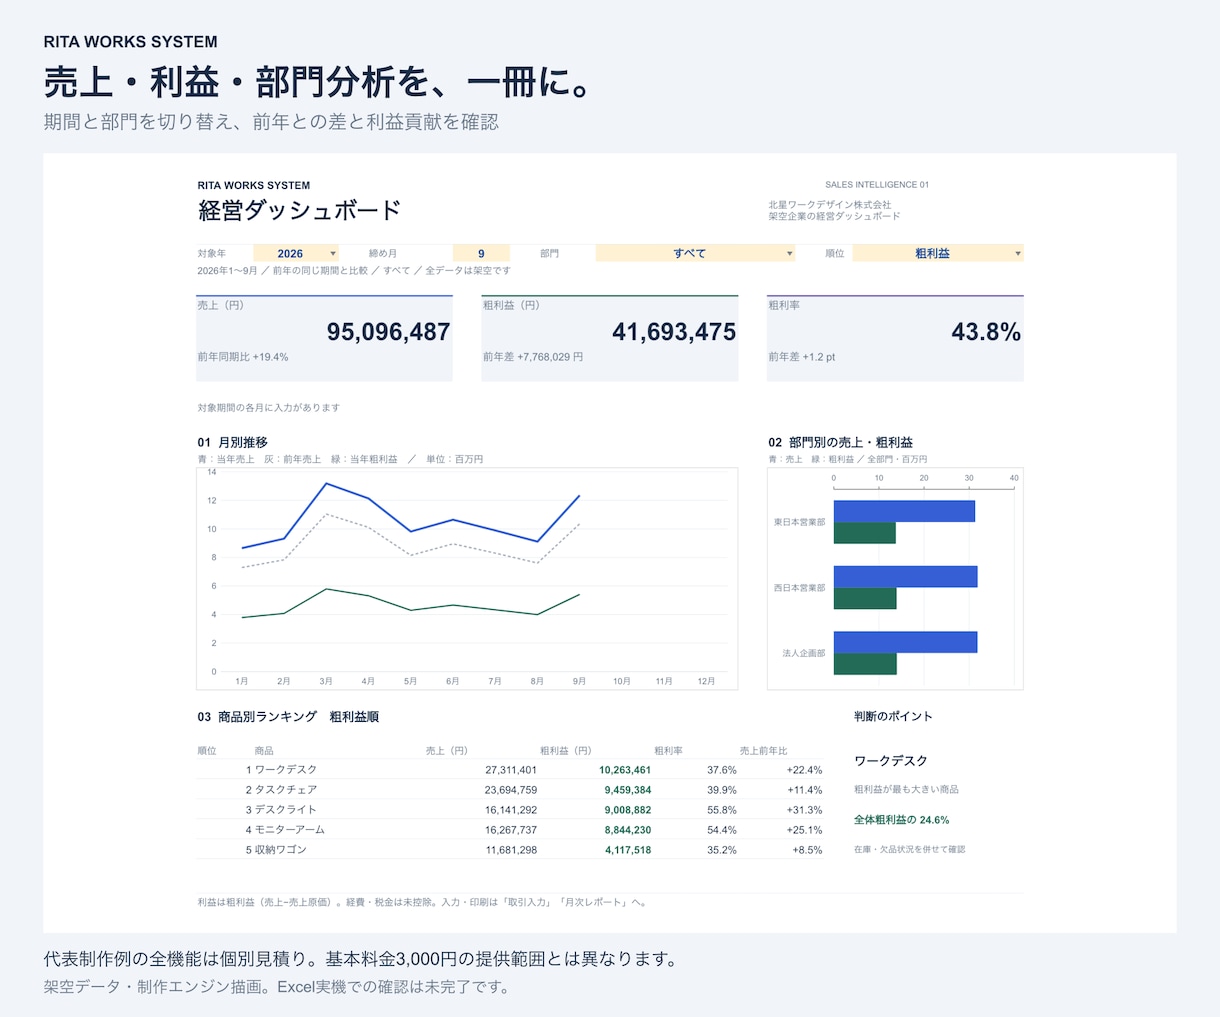This screenshot has width=1220, height=1017.
Task: Click the gross profit value 8,844,230
Action: [628, 830]
